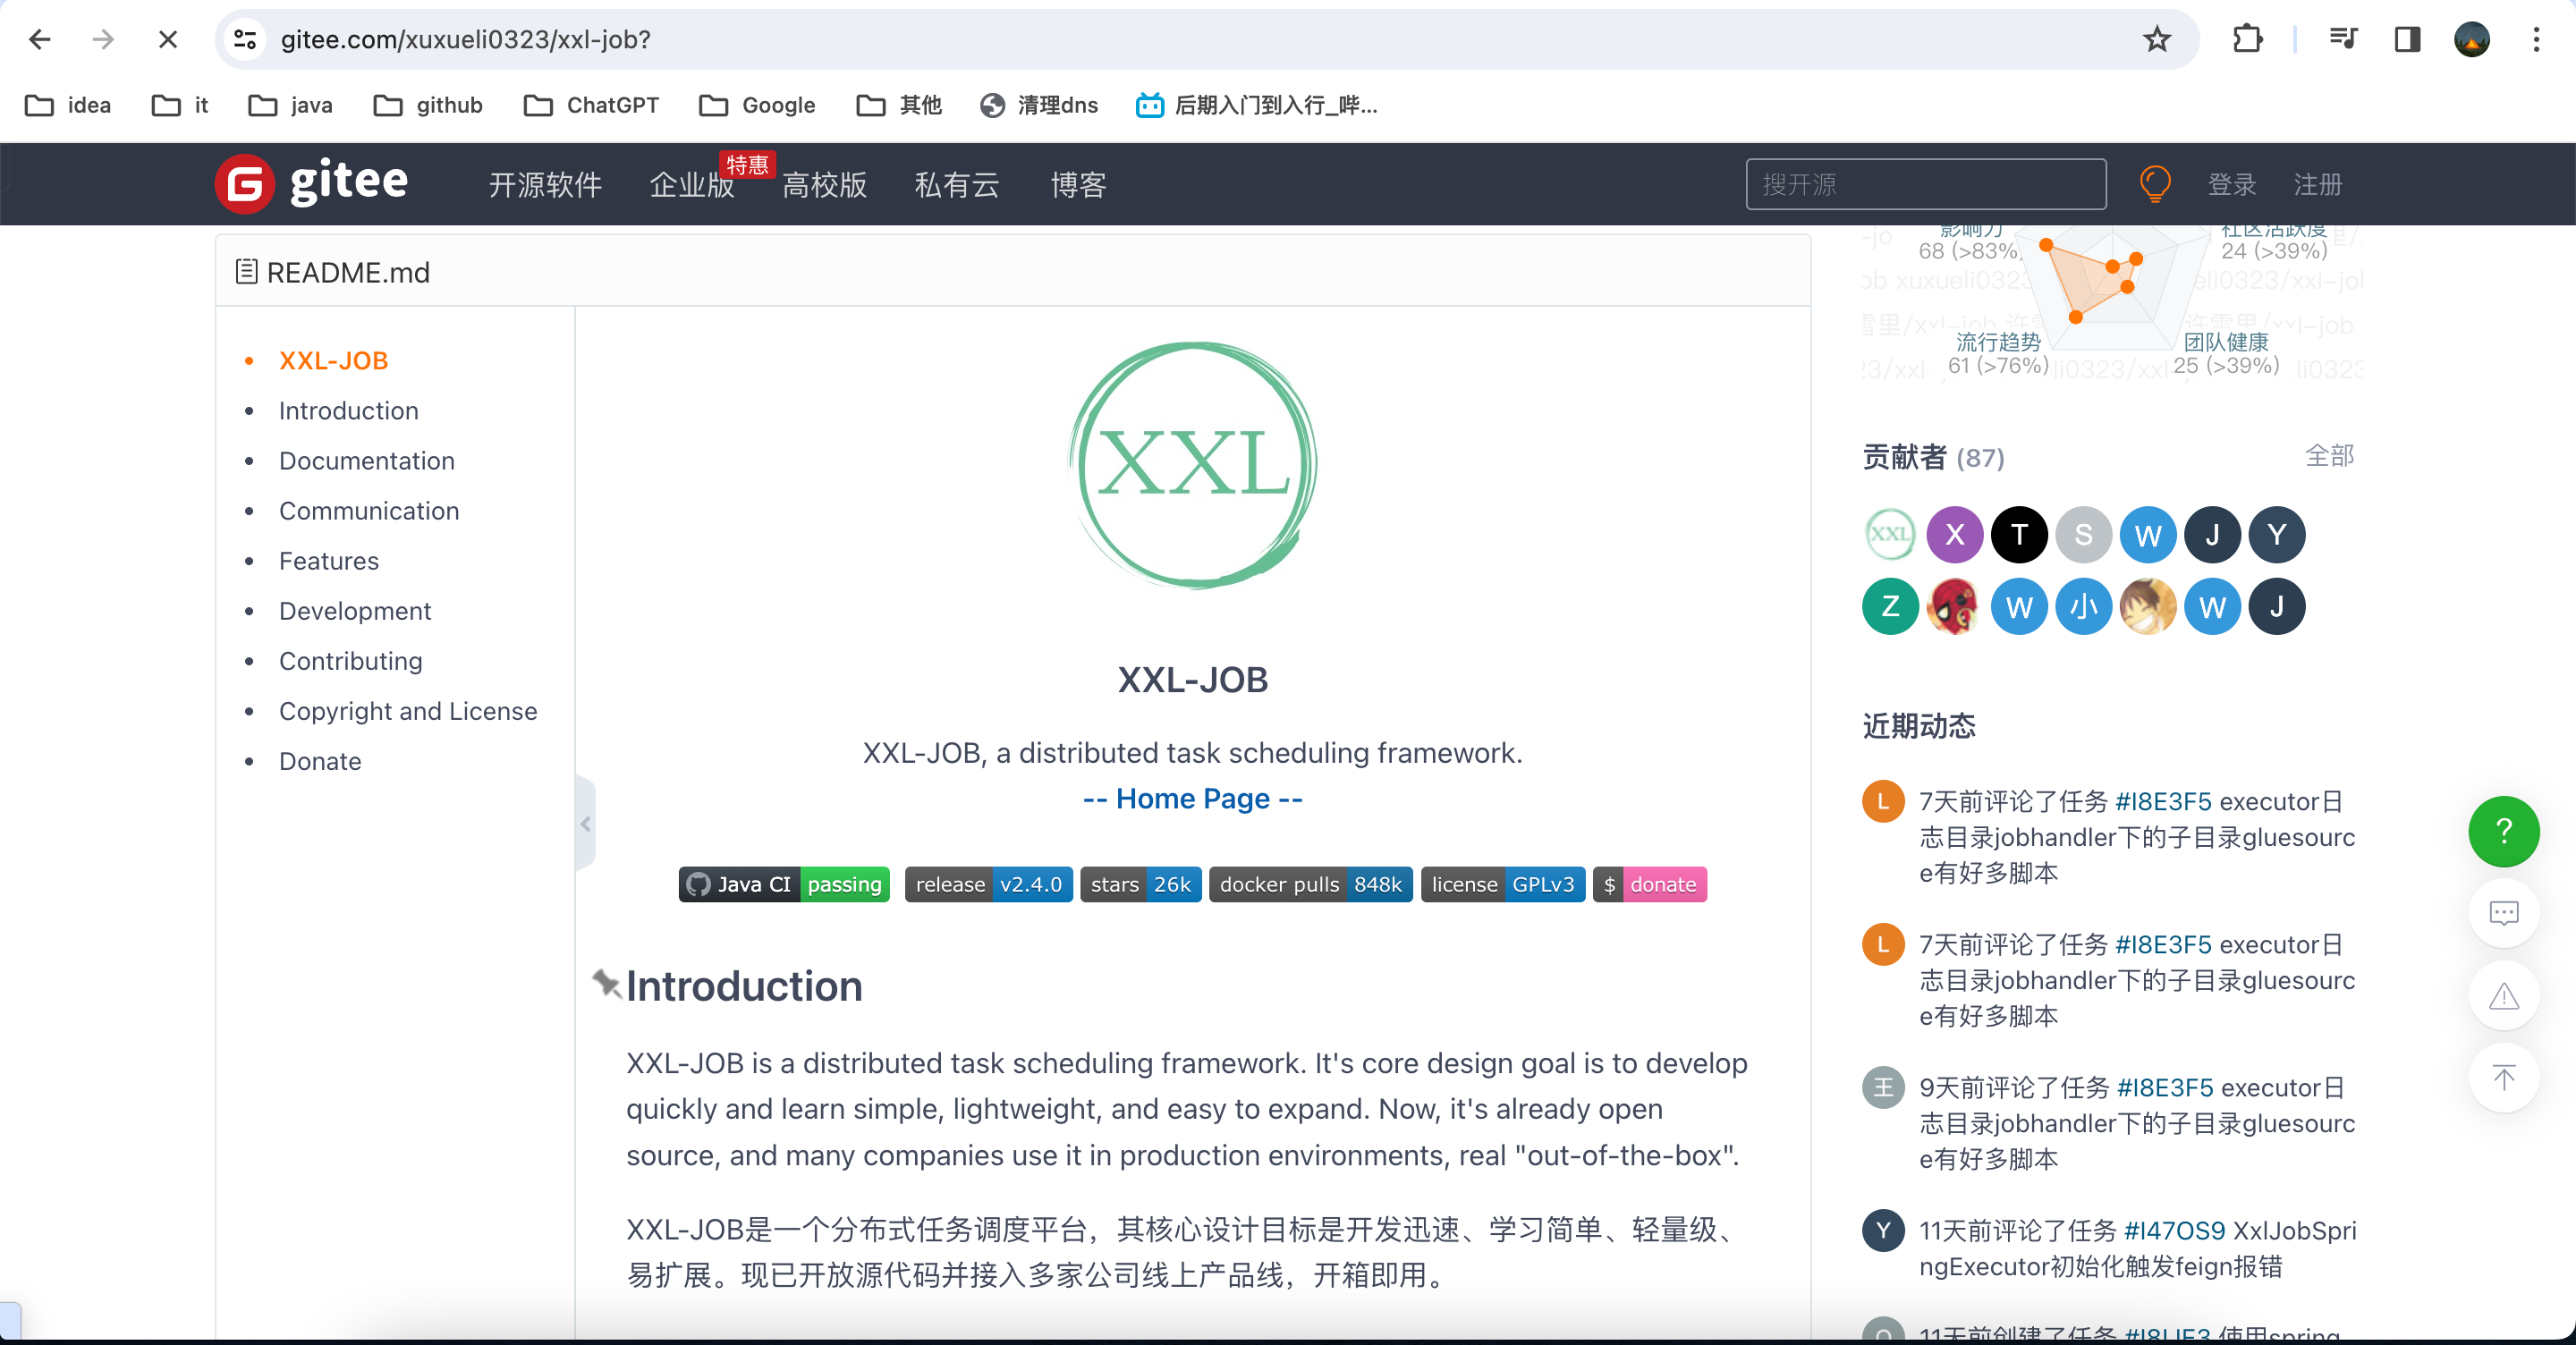
Task: Jump to Documentation in README outline
Action: click(366, 461)
